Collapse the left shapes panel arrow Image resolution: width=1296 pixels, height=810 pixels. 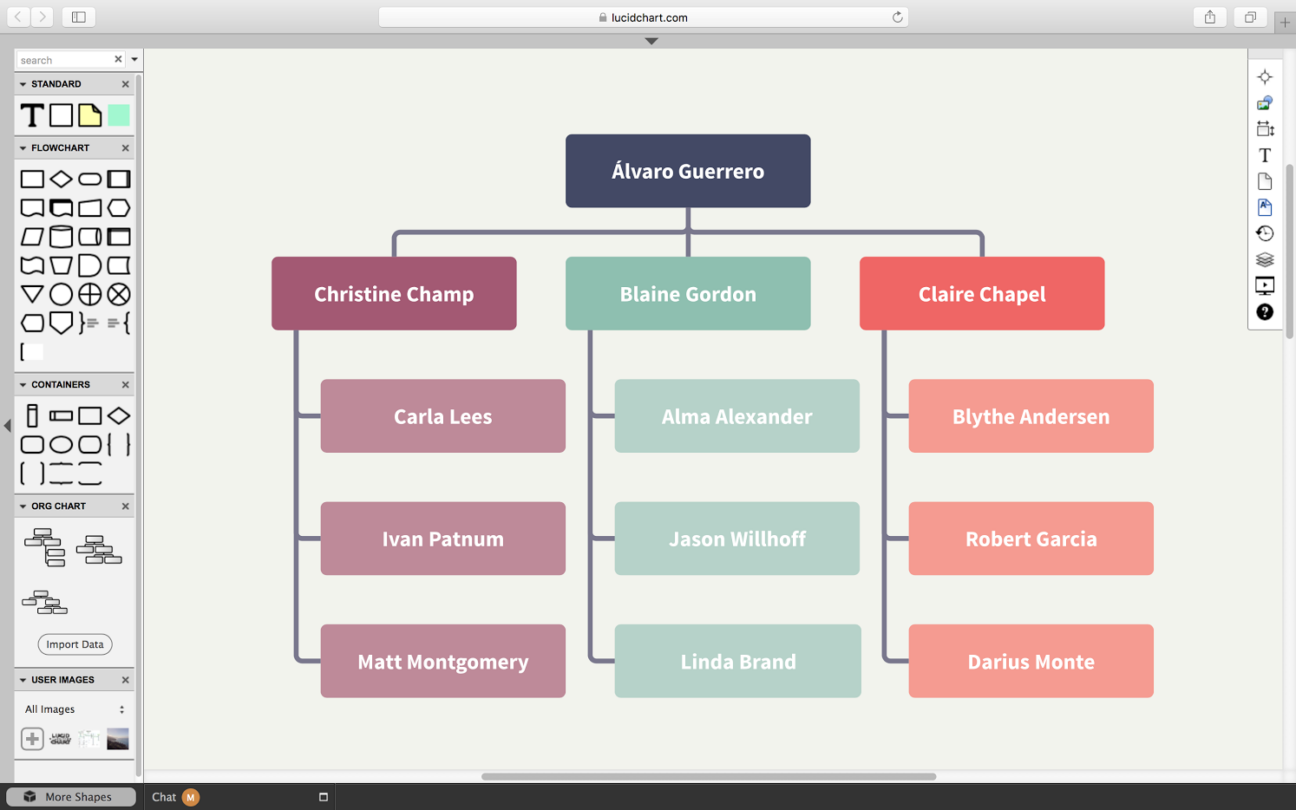pyautogui.click(x=7, y=426)
